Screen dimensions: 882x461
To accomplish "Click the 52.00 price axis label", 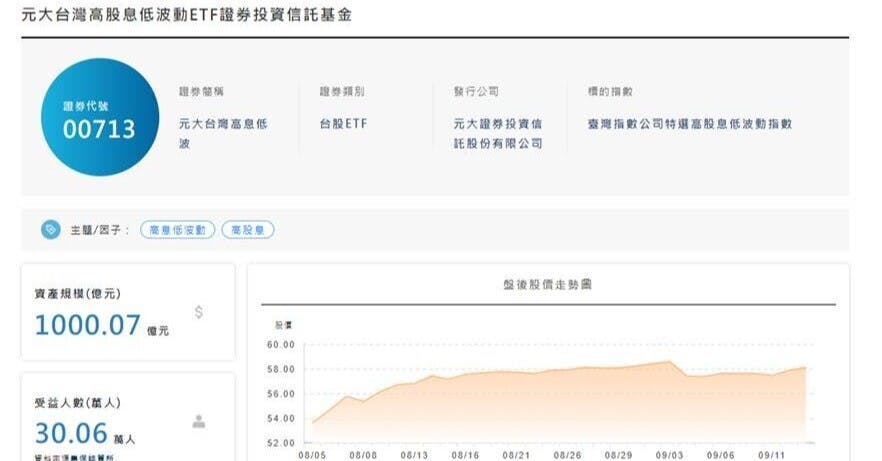I will tap(280, 442).
